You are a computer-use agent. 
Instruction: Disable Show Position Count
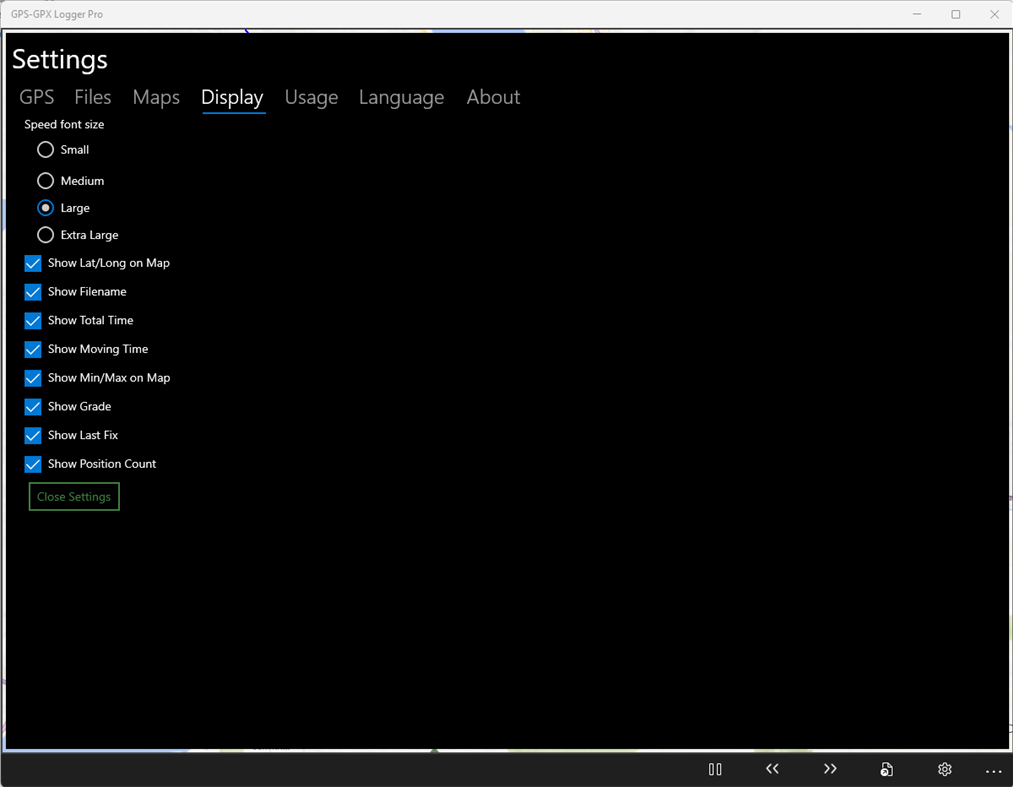tap(32, 464)
